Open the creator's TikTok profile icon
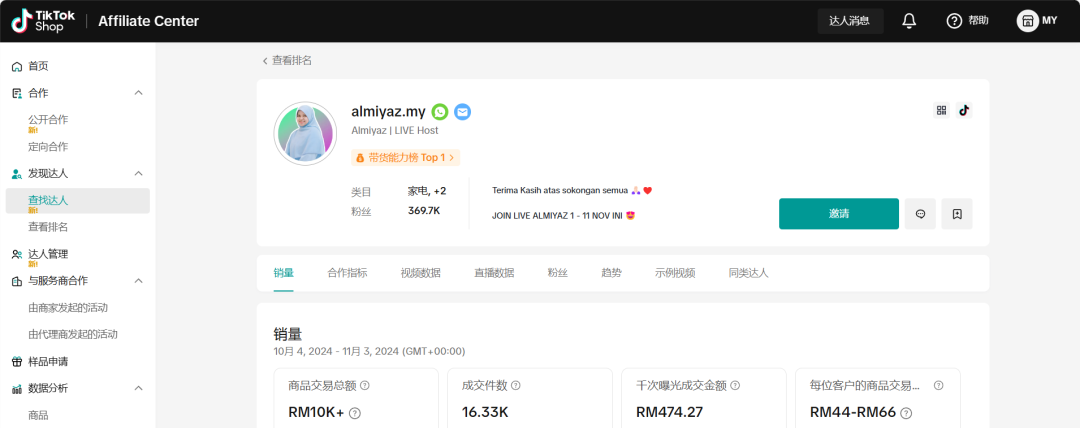 point(964,110)
